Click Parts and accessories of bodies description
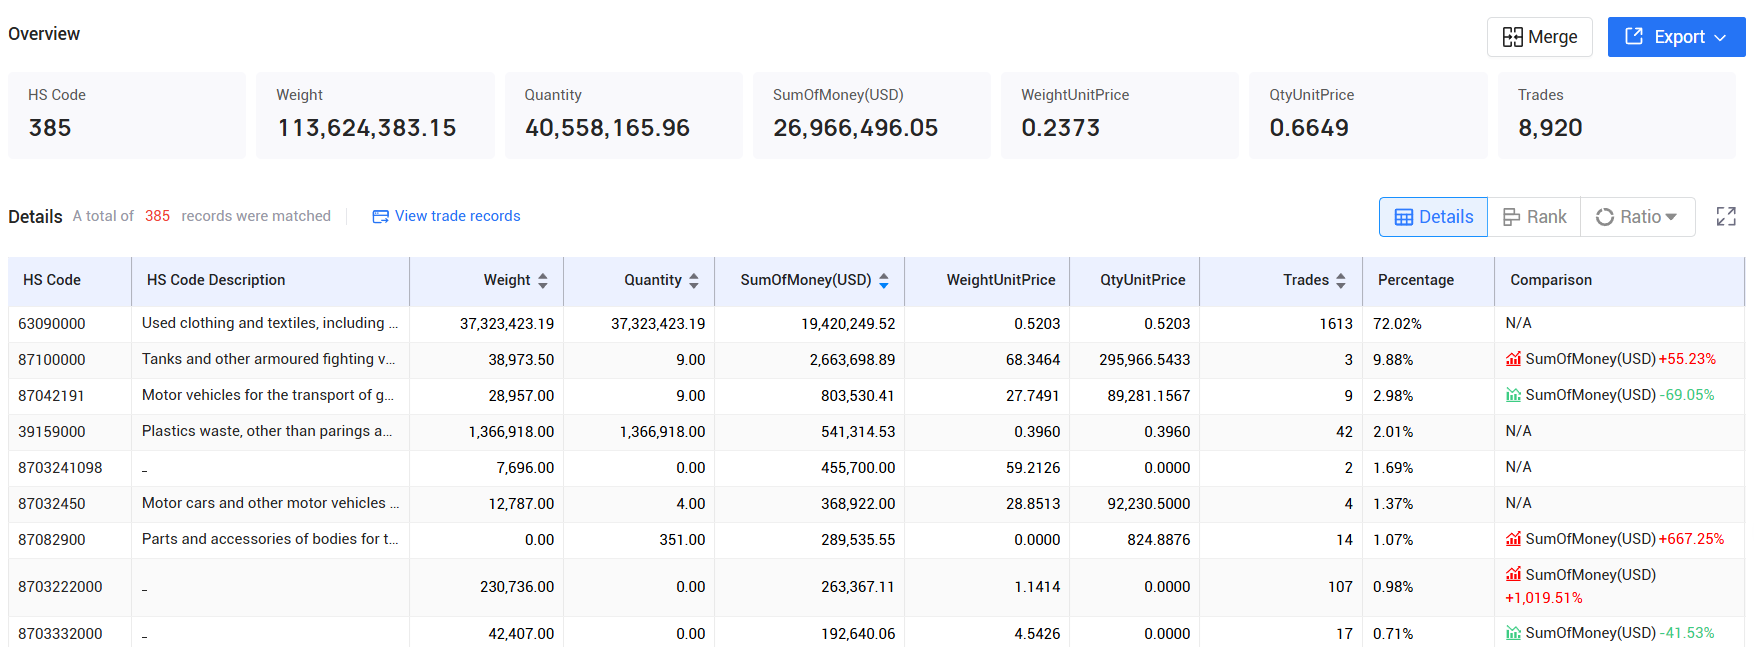 270,539
